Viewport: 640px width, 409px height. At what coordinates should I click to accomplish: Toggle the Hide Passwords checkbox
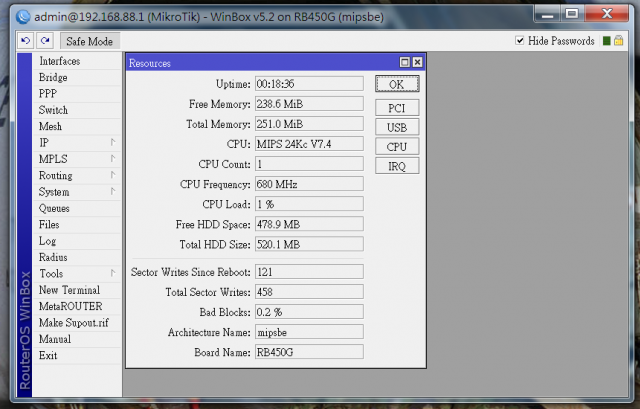click(x=520, y=40)
